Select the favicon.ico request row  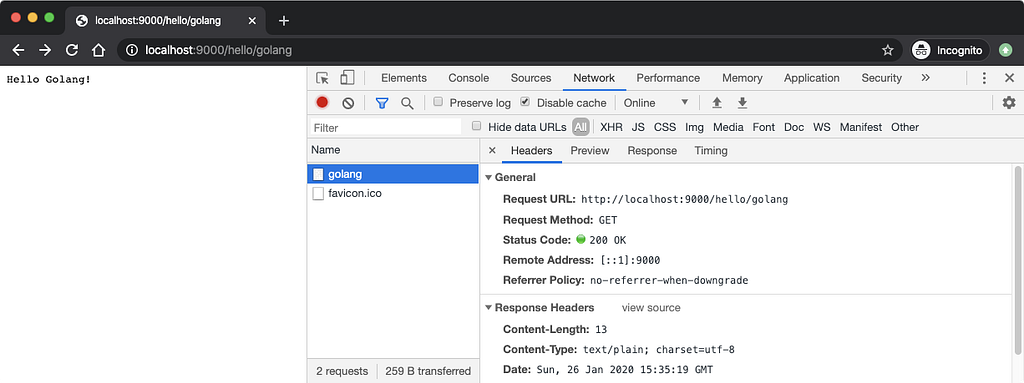point(392,193)
